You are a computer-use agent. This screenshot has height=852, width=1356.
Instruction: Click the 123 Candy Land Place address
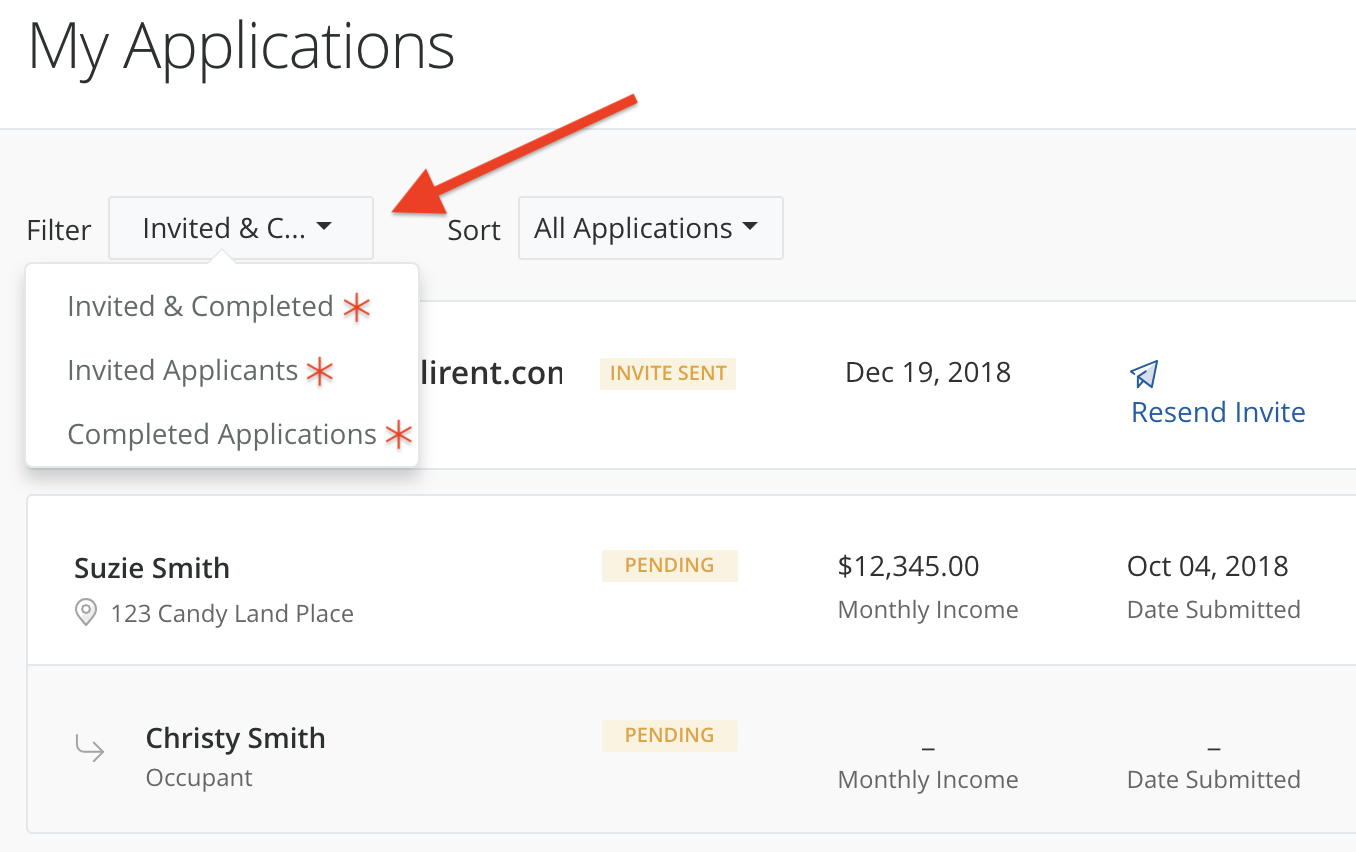click(232, 613)
